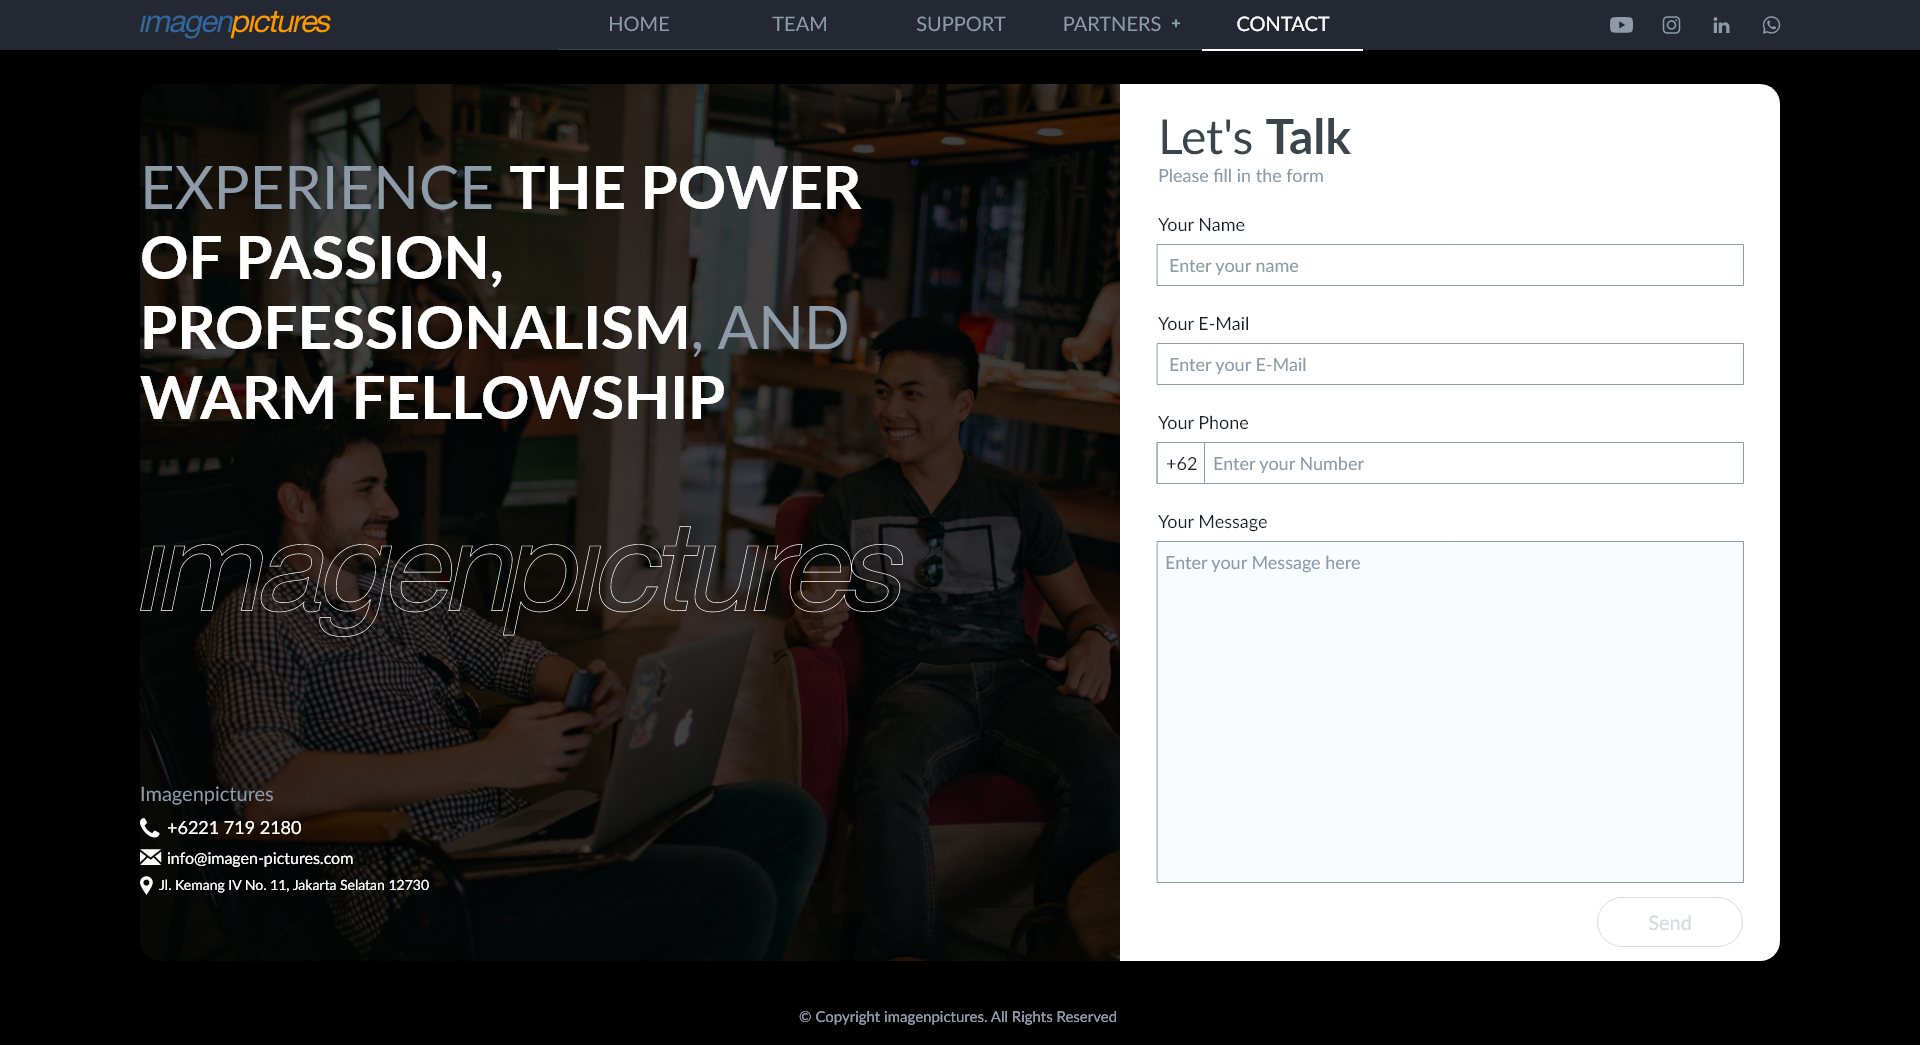Open the Team menu item

click(799, 24)
